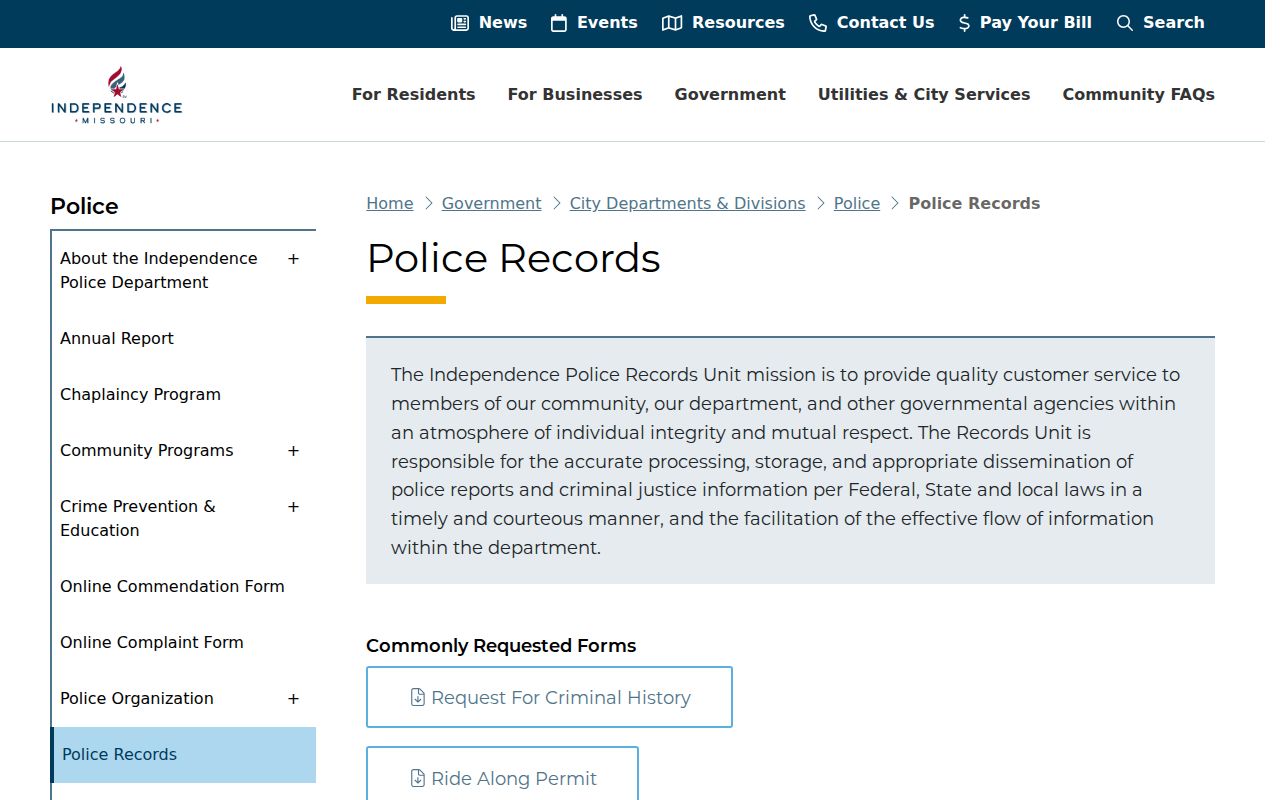Open the Events link in the top bar
Viewport: 1280px width, 800px height.
[594, 23]
